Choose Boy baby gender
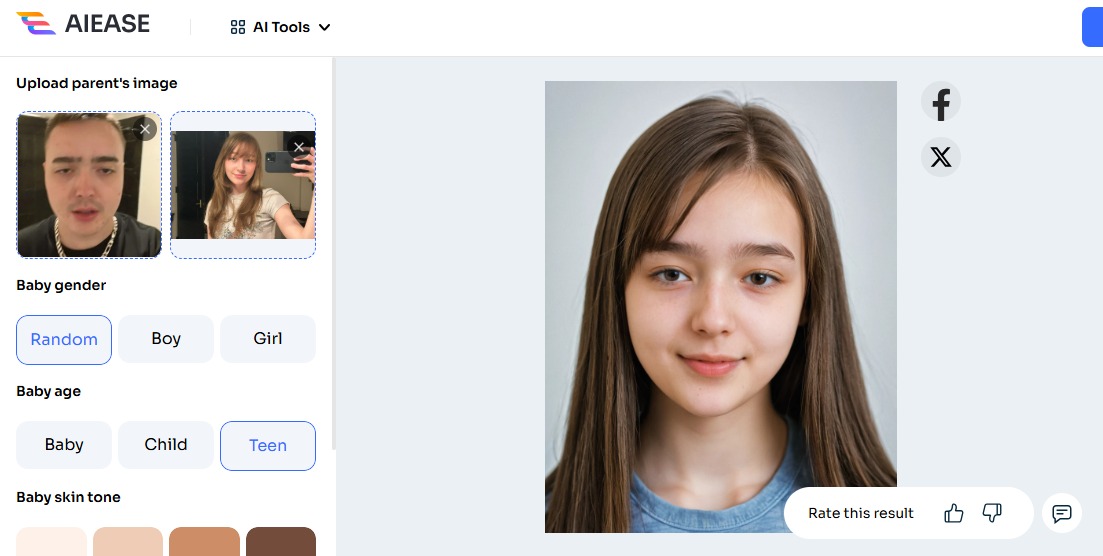This screenshot has height=556, width=1103. (166, 339)
